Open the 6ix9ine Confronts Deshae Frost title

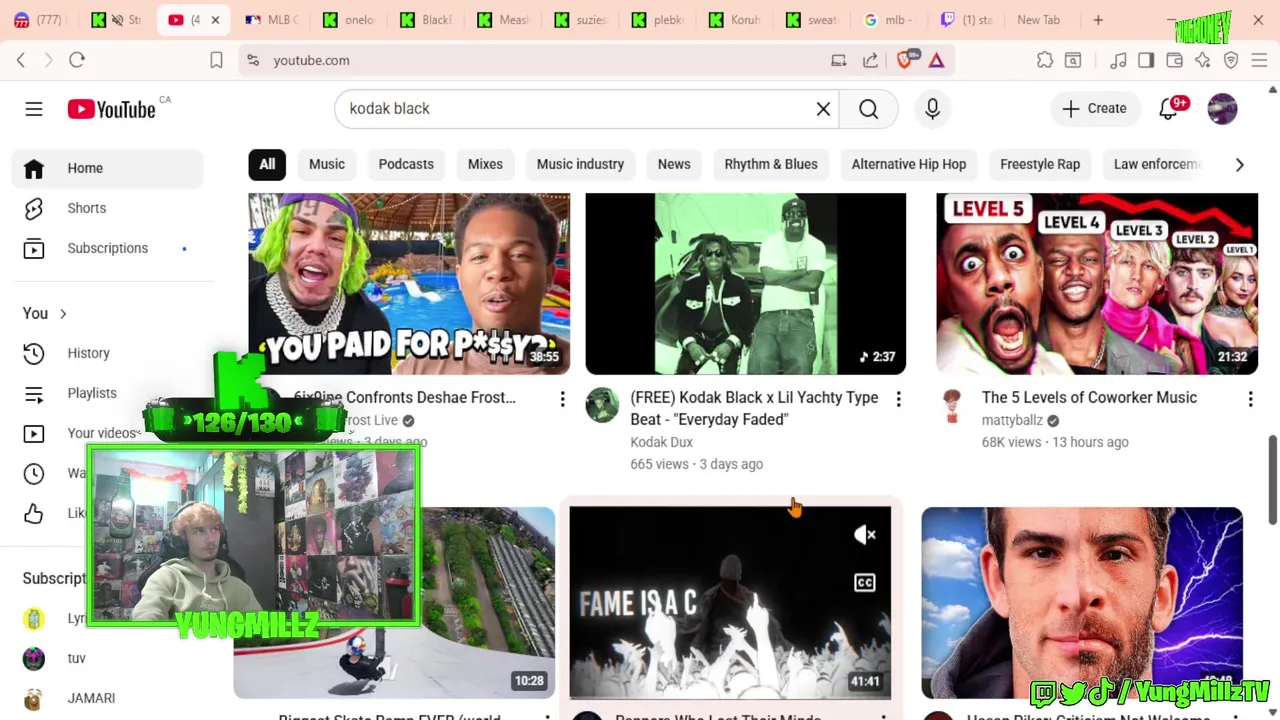(x=404, y=398)
